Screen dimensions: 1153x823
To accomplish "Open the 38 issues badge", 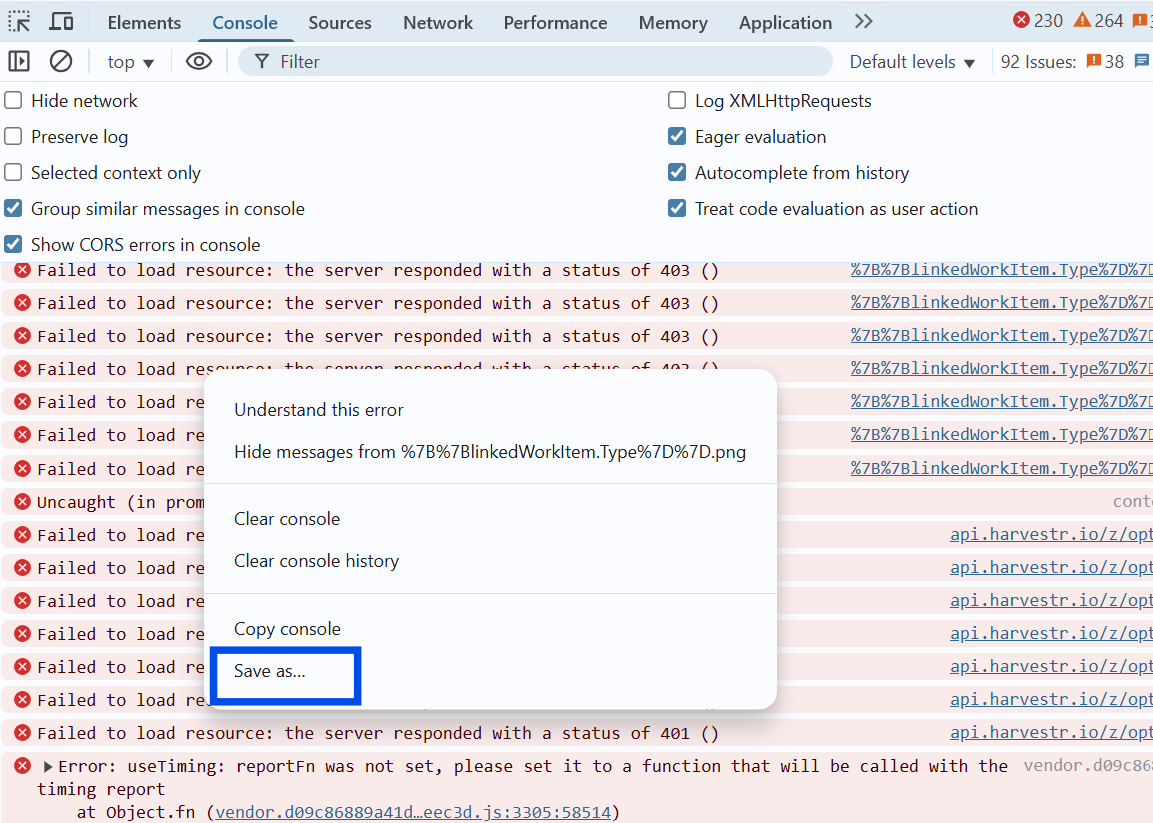I will point(1105,62).
